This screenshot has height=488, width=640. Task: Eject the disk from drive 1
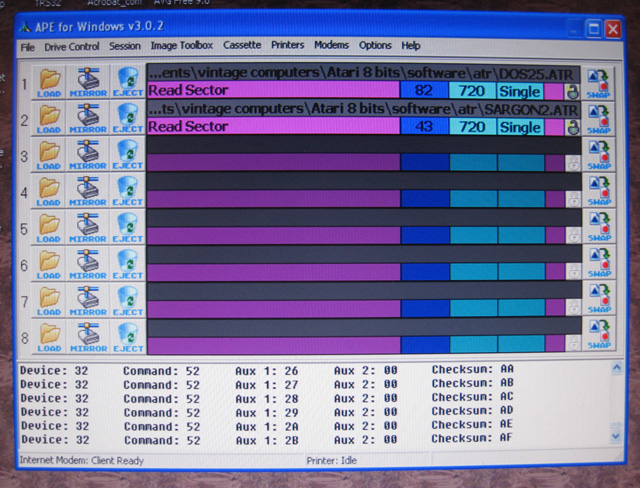pos(127,83)
